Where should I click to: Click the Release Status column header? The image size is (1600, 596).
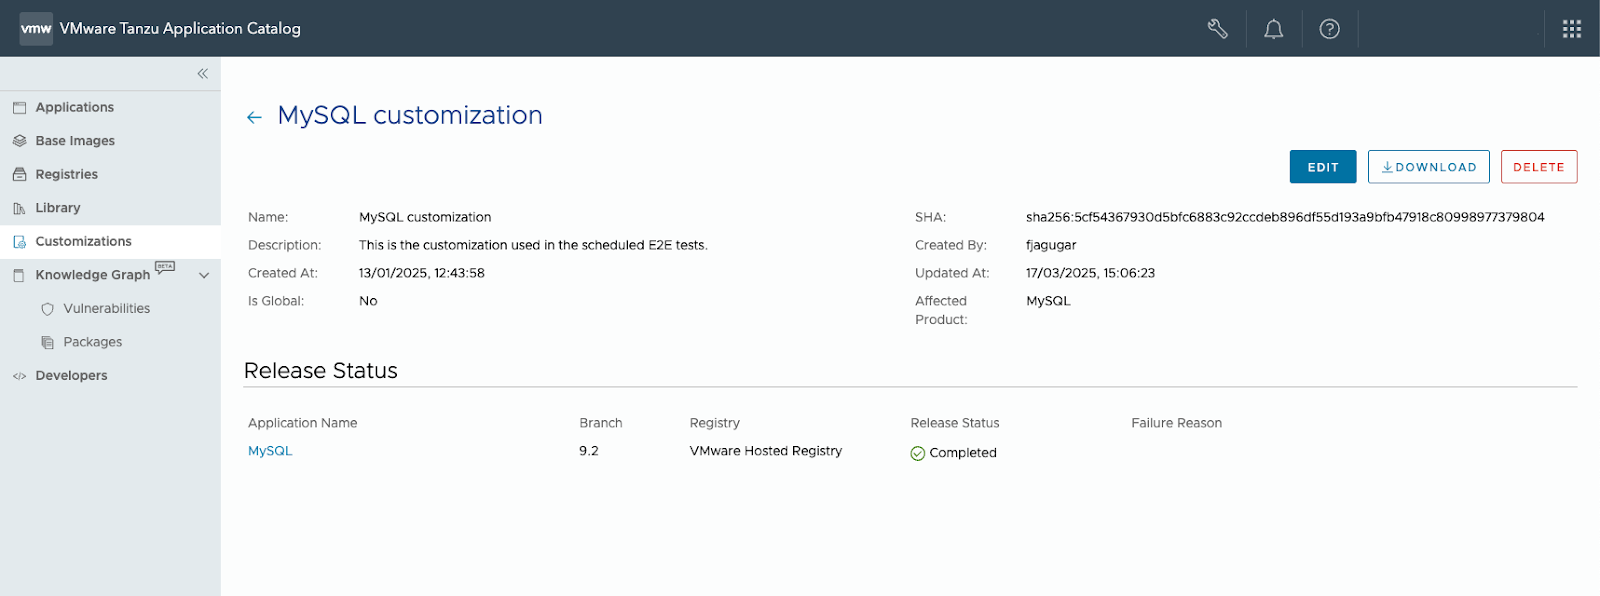pos(954,423)
